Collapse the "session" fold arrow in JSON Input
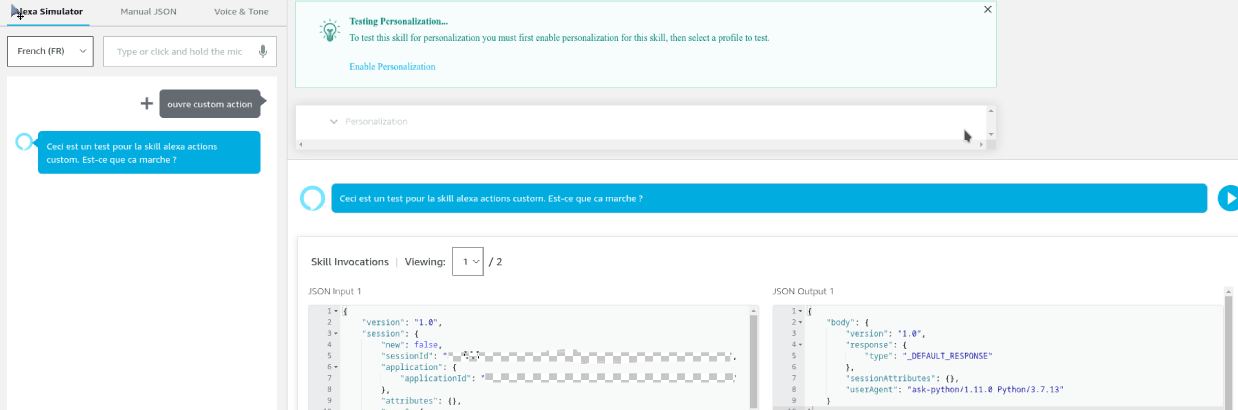 (335, 333)
